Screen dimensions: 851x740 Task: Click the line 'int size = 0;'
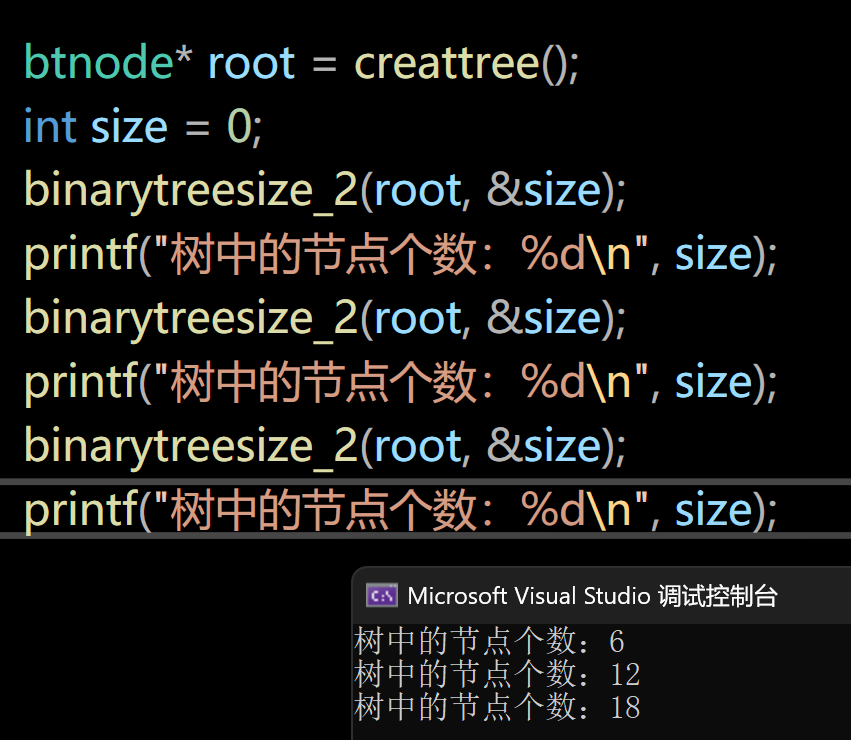coord(143,127)
